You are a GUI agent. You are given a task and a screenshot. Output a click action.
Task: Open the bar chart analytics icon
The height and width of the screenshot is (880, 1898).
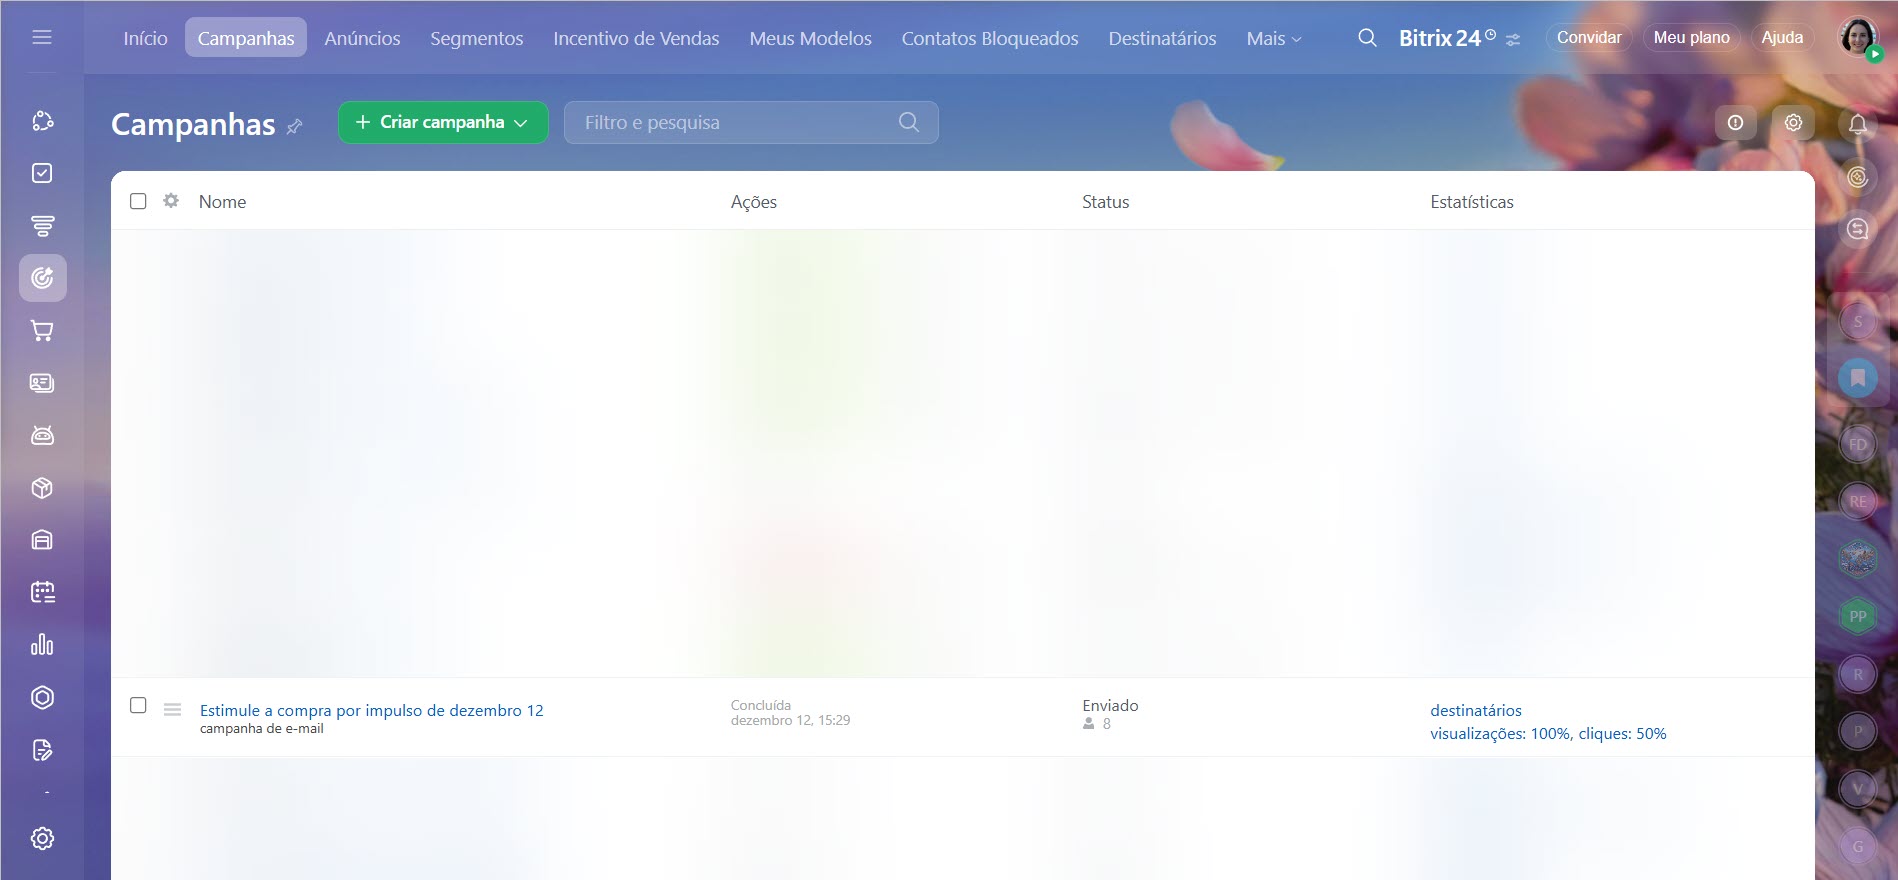[42, 645]
